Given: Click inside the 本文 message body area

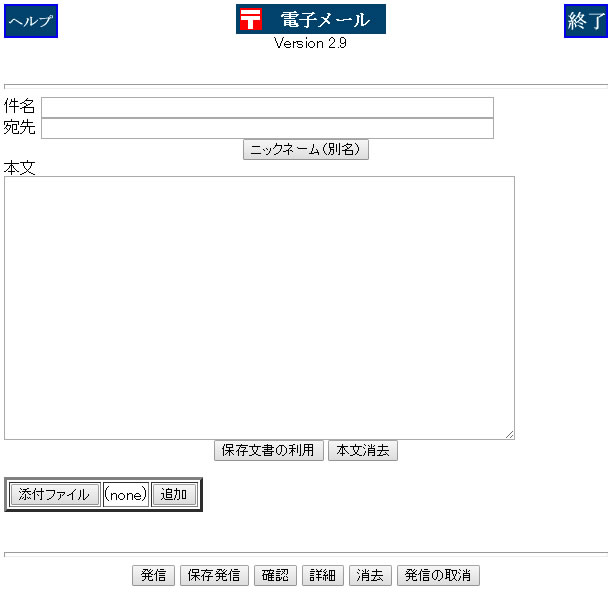Looking at the screenshot, I should (x=259, y=307).
